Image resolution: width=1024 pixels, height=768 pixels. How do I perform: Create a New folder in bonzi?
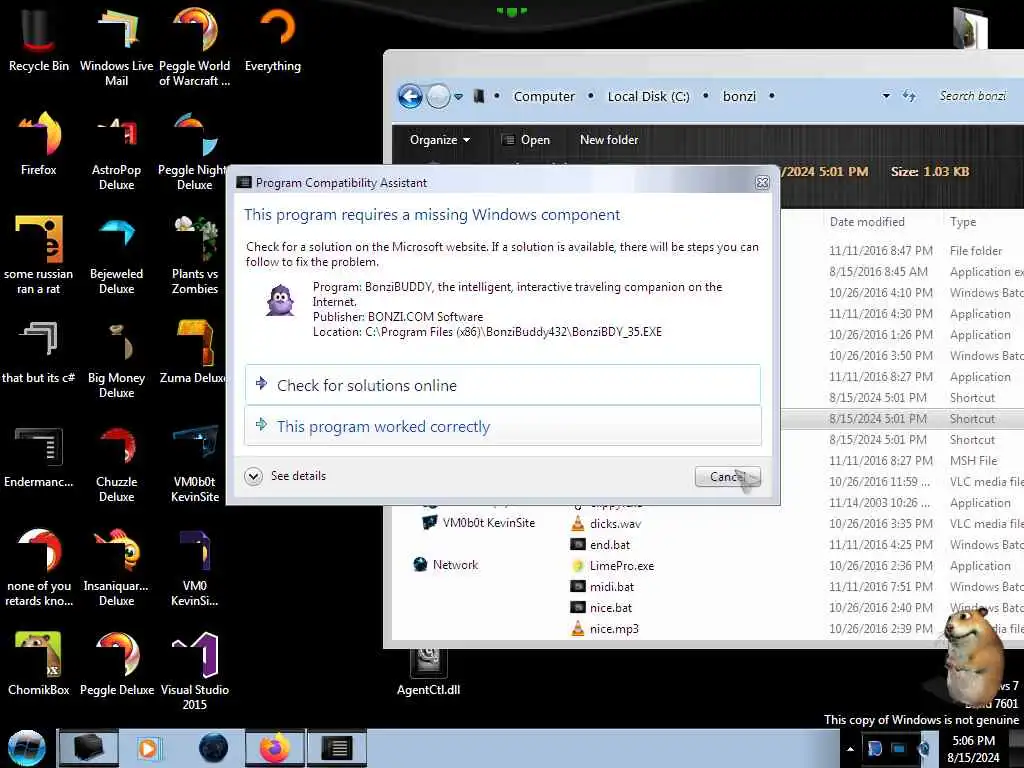point(609,140)
